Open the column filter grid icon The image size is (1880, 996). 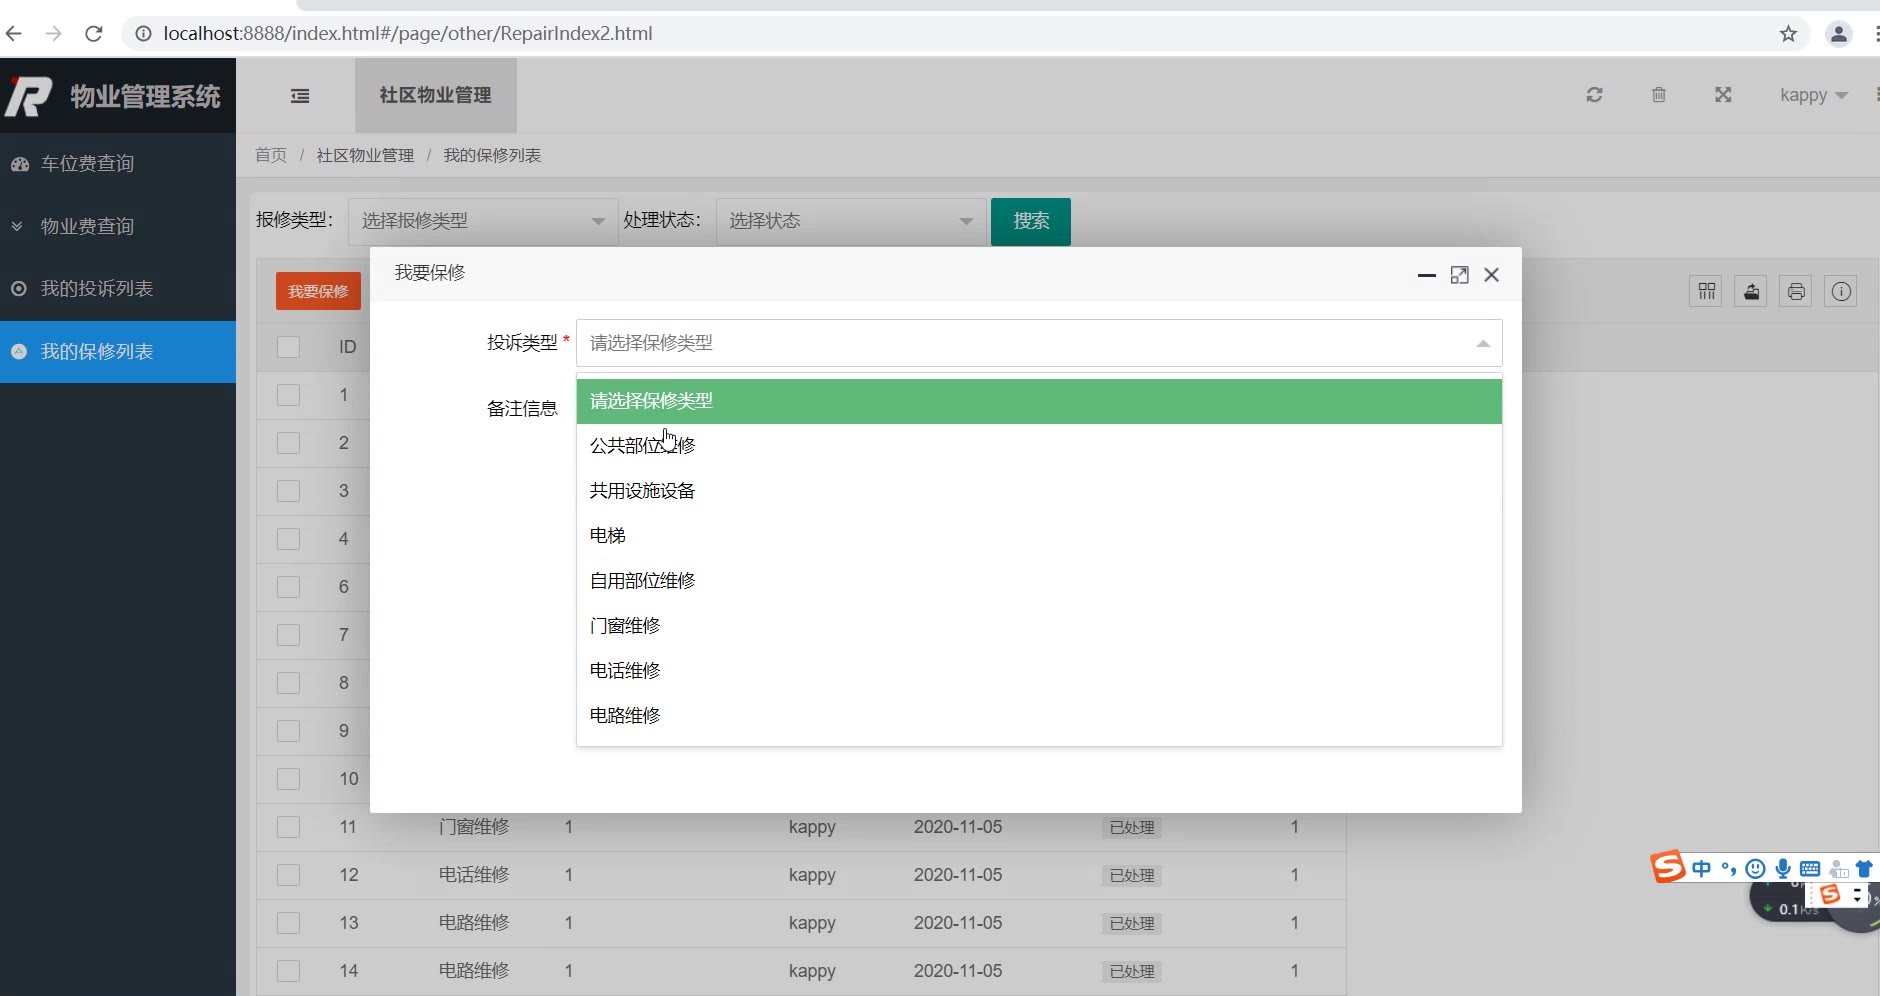click(x=1706, y=292)
